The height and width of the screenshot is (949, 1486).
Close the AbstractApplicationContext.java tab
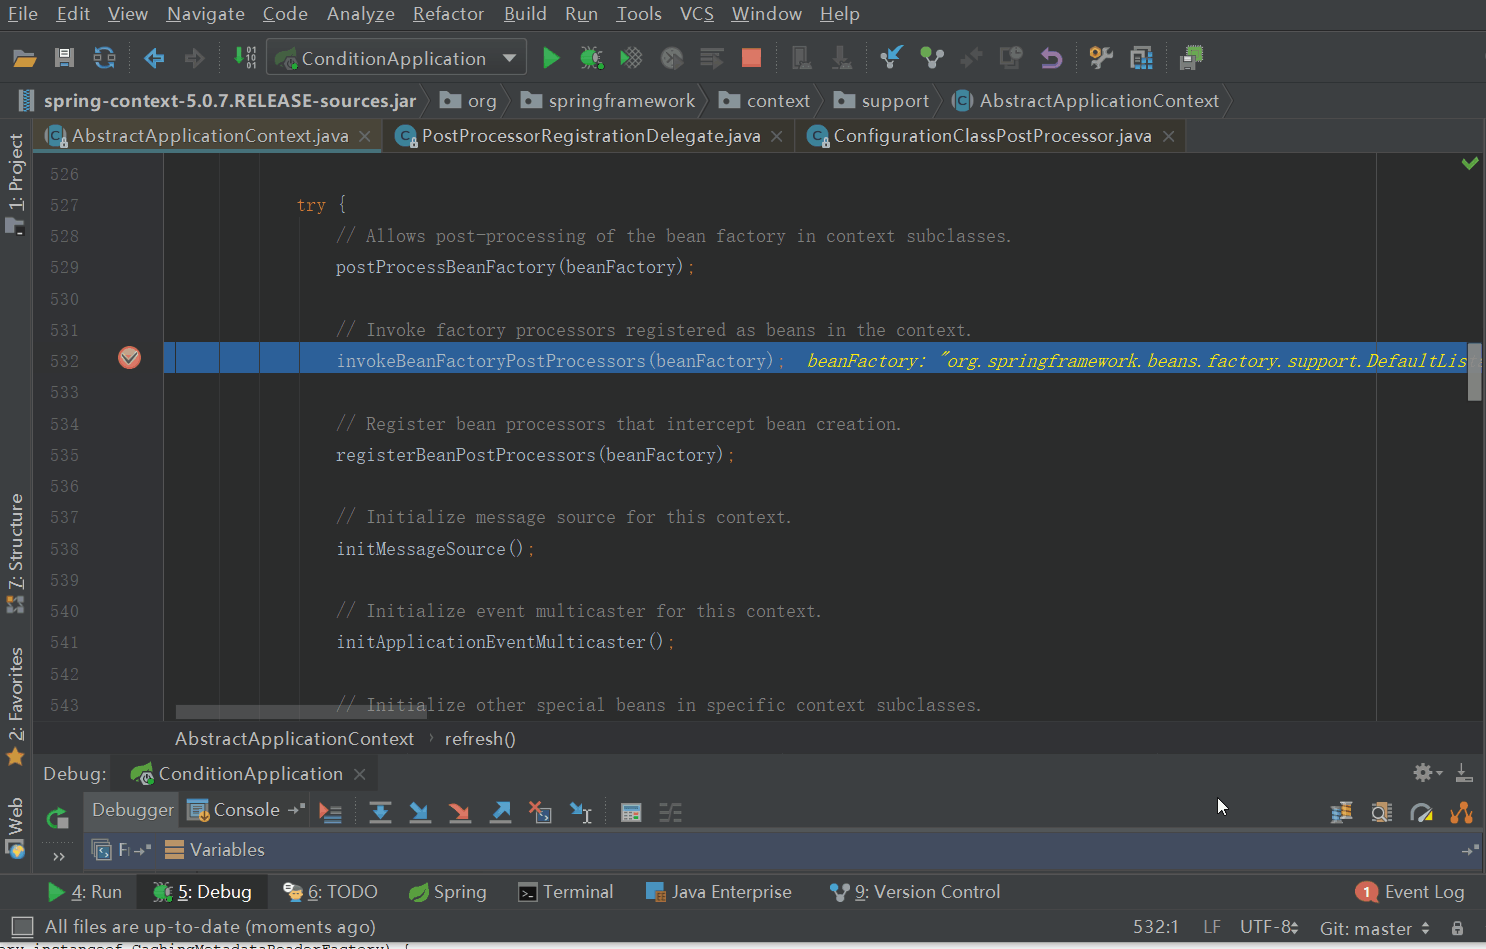(x=365, y=136)
